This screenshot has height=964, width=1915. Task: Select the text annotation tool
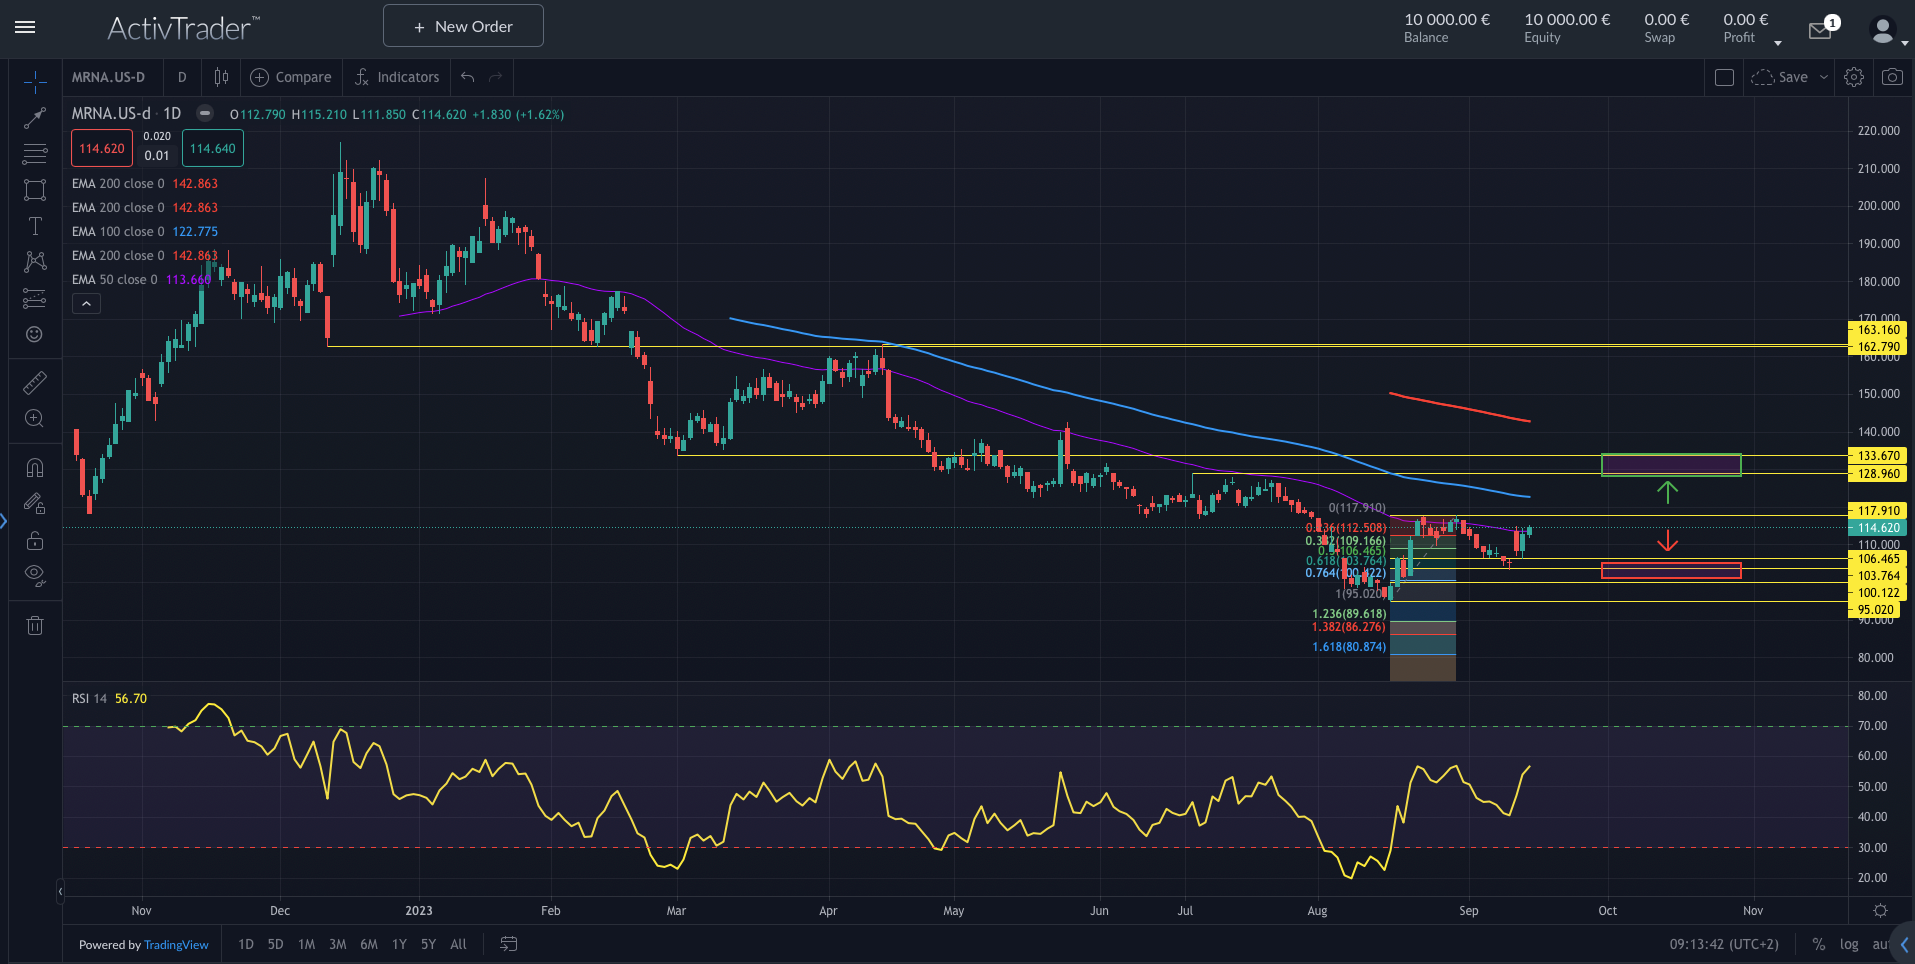(x=35, y=226)
